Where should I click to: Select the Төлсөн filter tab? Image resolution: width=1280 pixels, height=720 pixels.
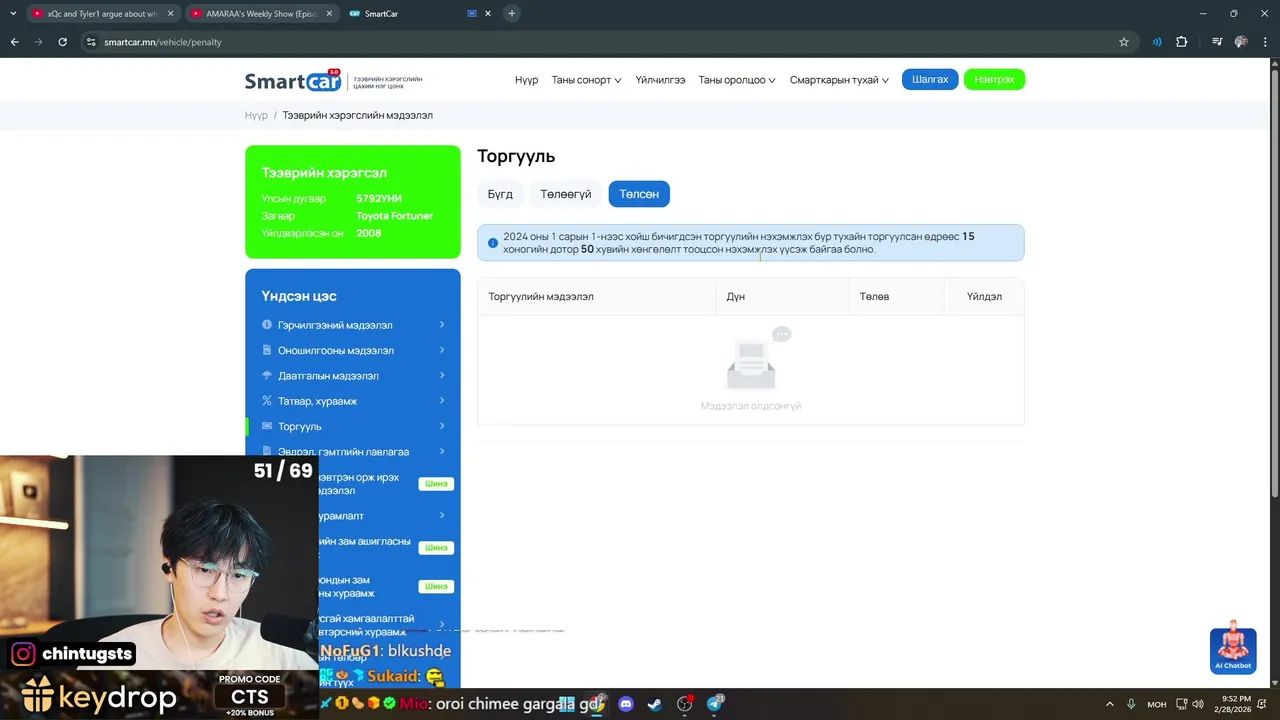click(639, 194)
